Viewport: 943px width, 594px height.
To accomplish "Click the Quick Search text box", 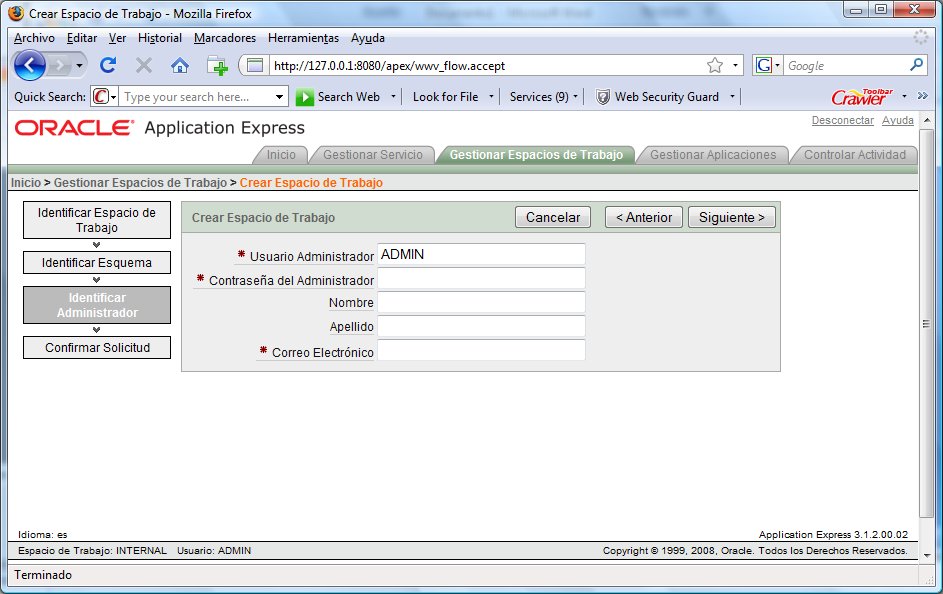I will pyautogui.click(x=196, y=97).
